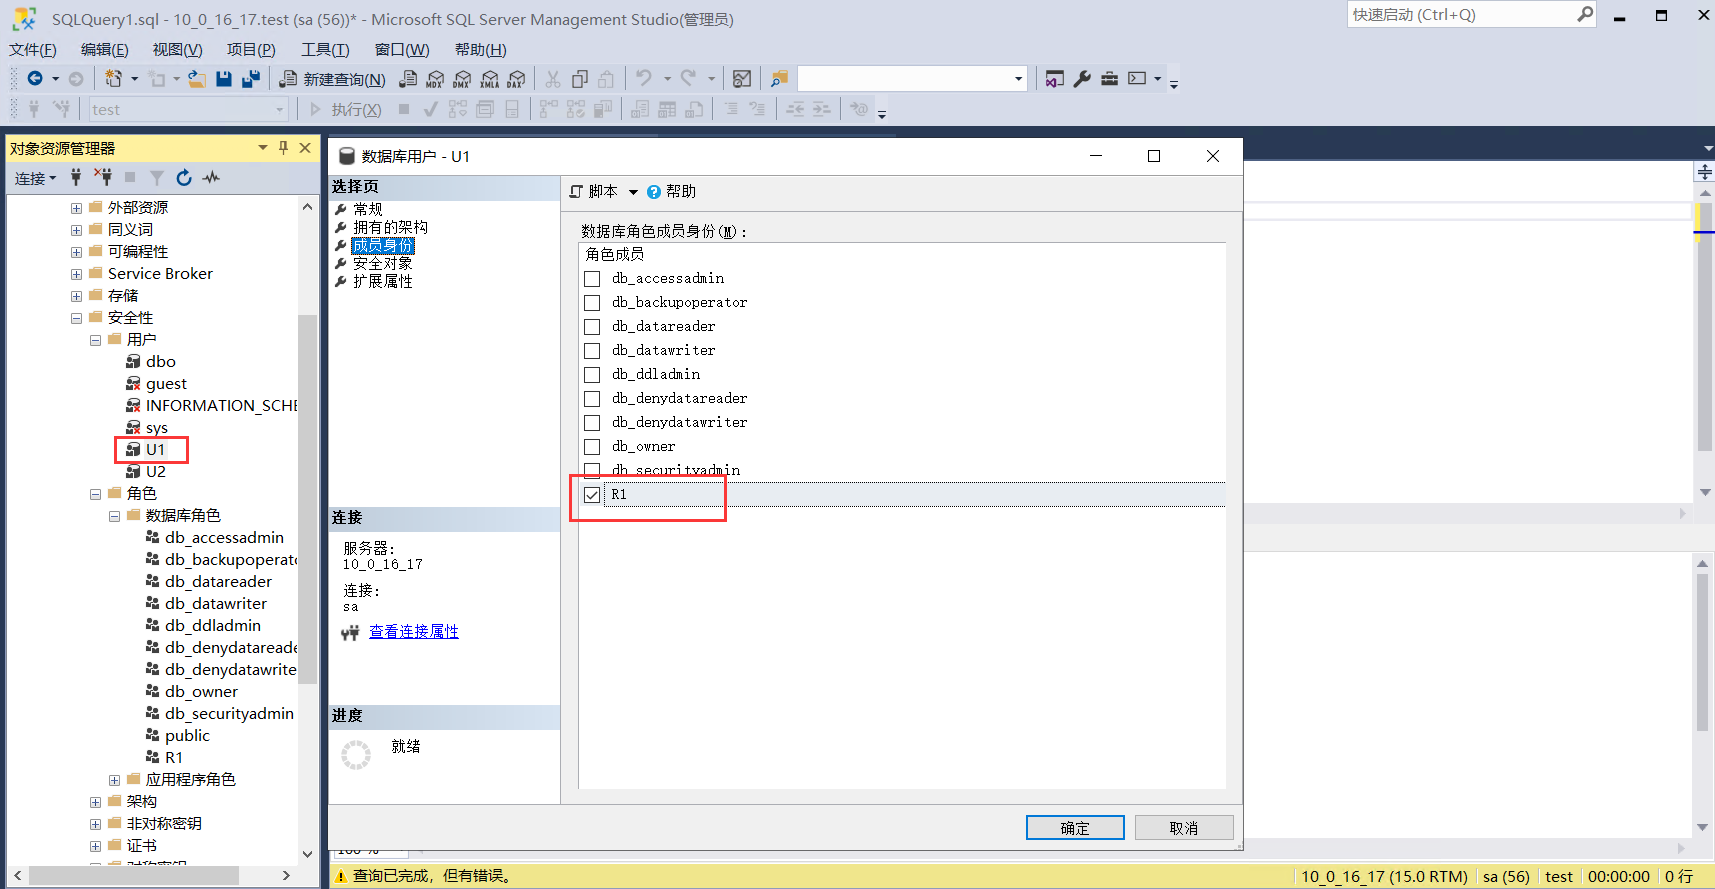Click the 执行 execute button
The width and height of the screenshot is (1715, 889).
pyautogui.click(x=346, y=109)
